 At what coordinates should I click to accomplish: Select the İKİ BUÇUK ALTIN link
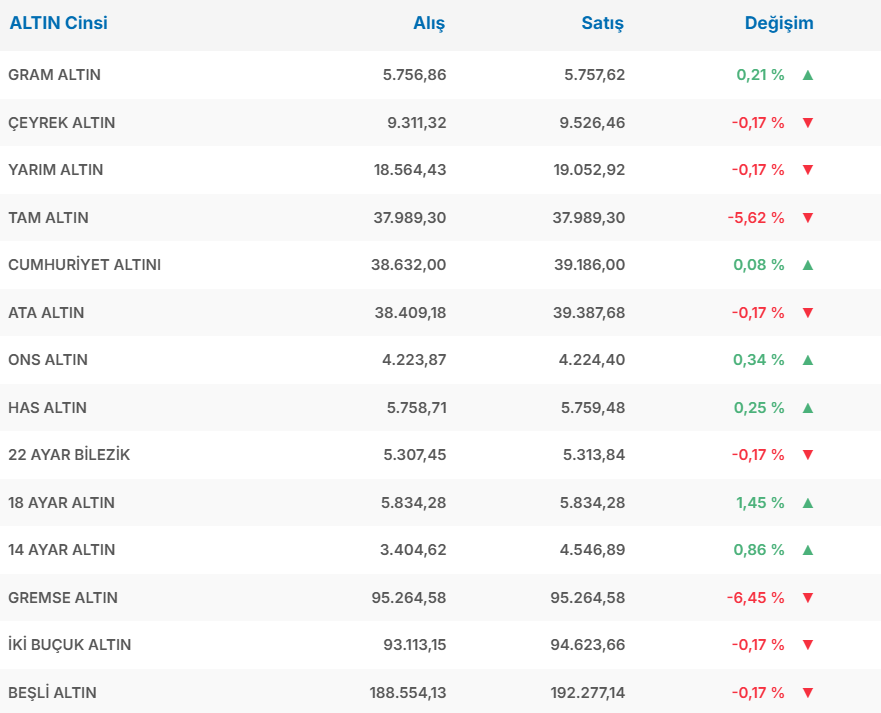point(69,645)
